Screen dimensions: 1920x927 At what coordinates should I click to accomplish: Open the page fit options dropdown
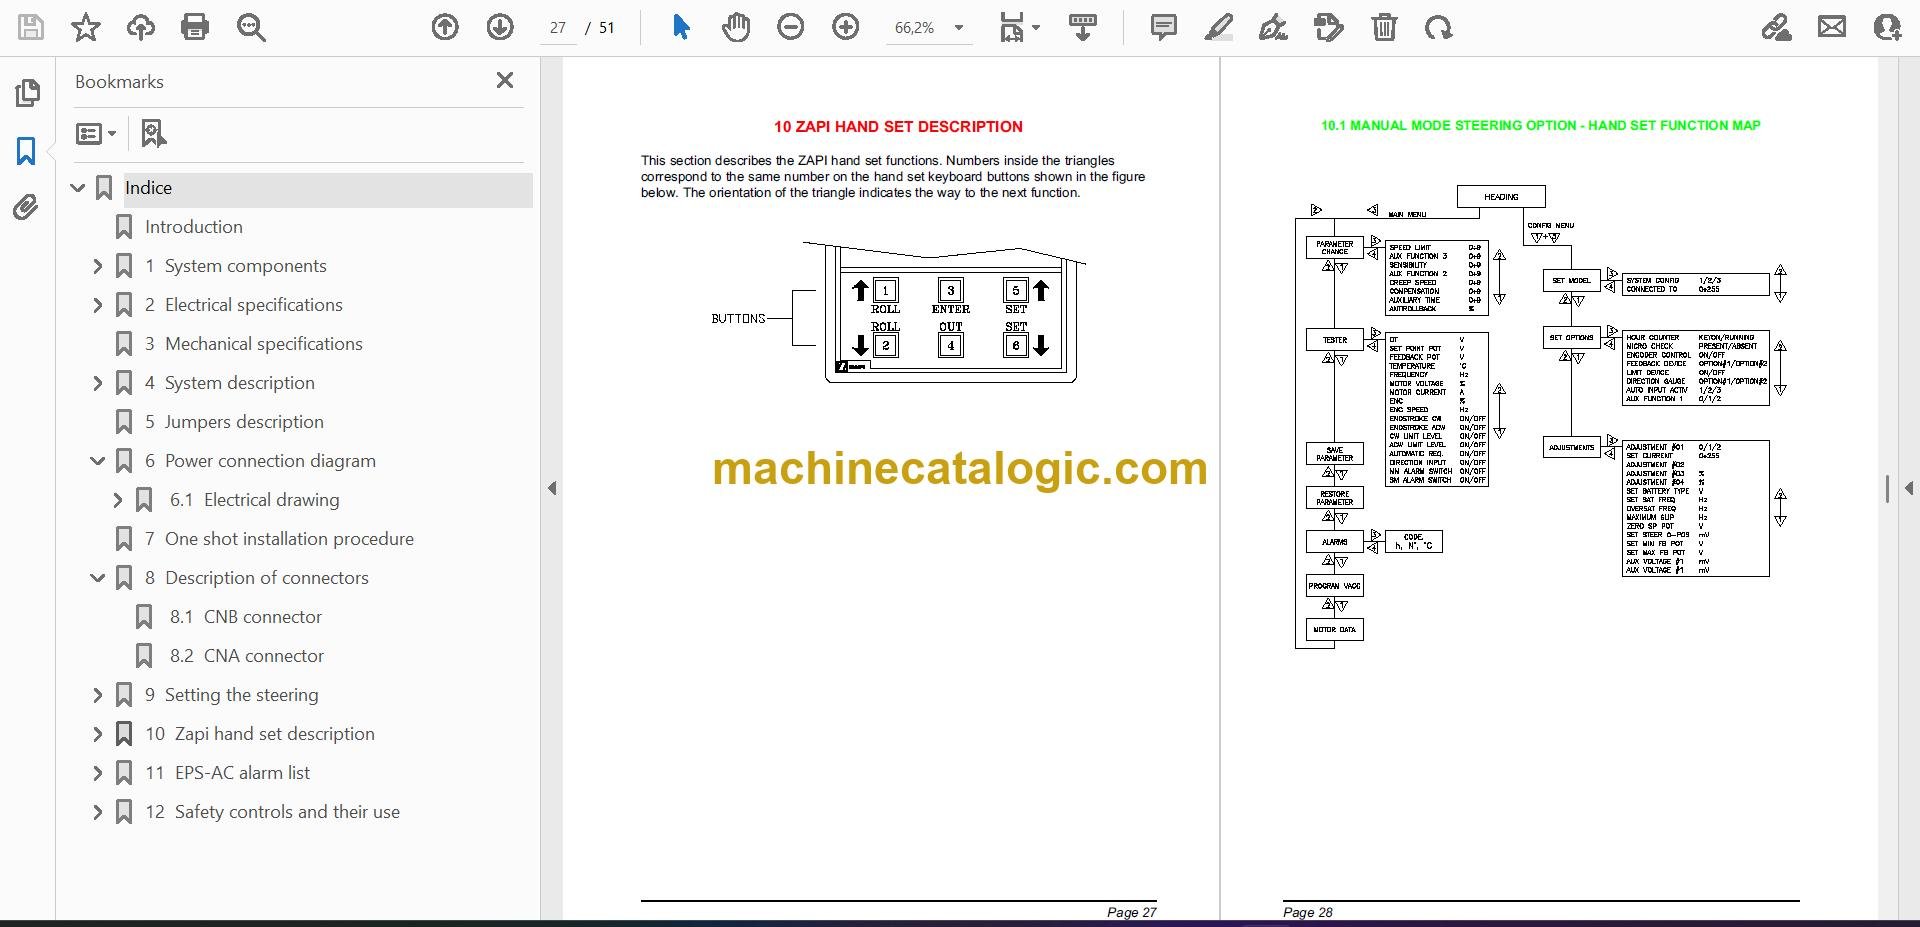pos(1020,28)
